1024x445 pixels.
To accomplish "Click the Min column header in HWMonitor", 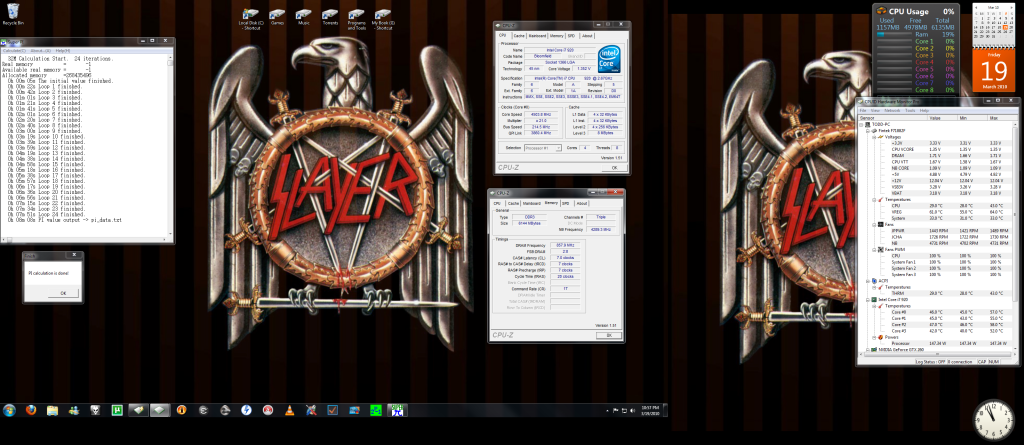I will [974, 118].
